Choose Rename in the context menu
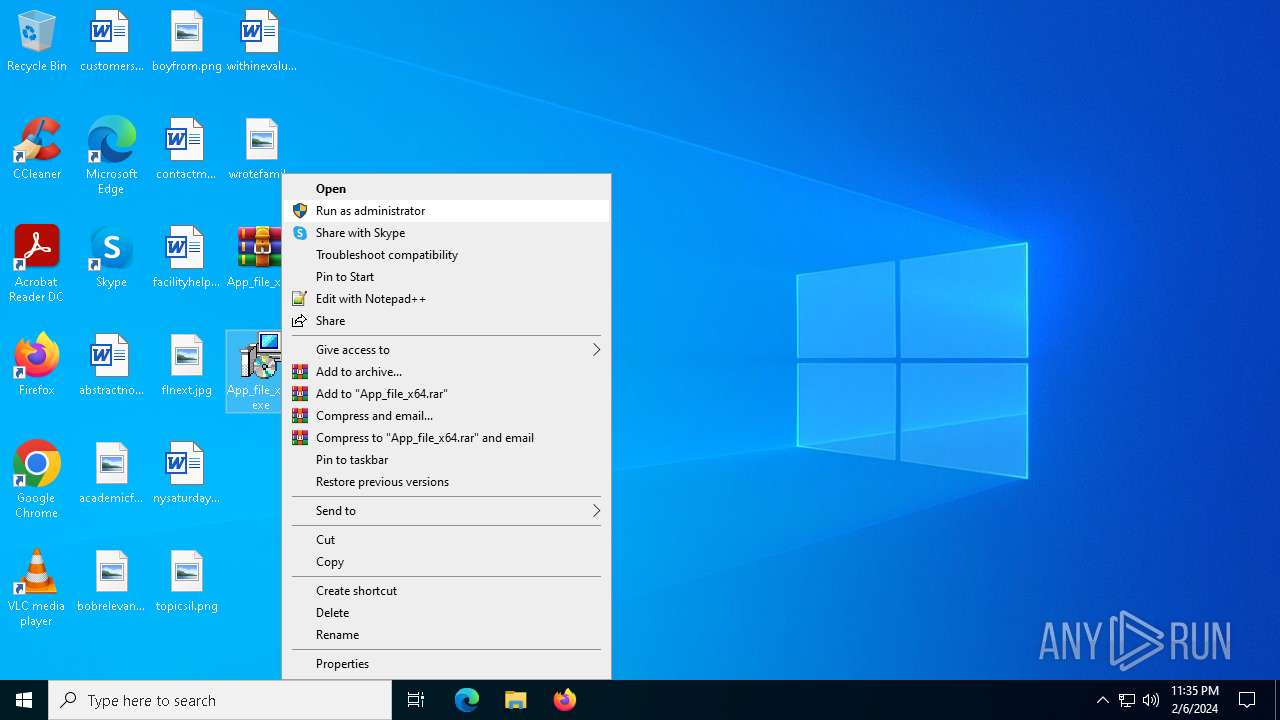The height and width of the screenshot is (720, 1280). point(445,635)
